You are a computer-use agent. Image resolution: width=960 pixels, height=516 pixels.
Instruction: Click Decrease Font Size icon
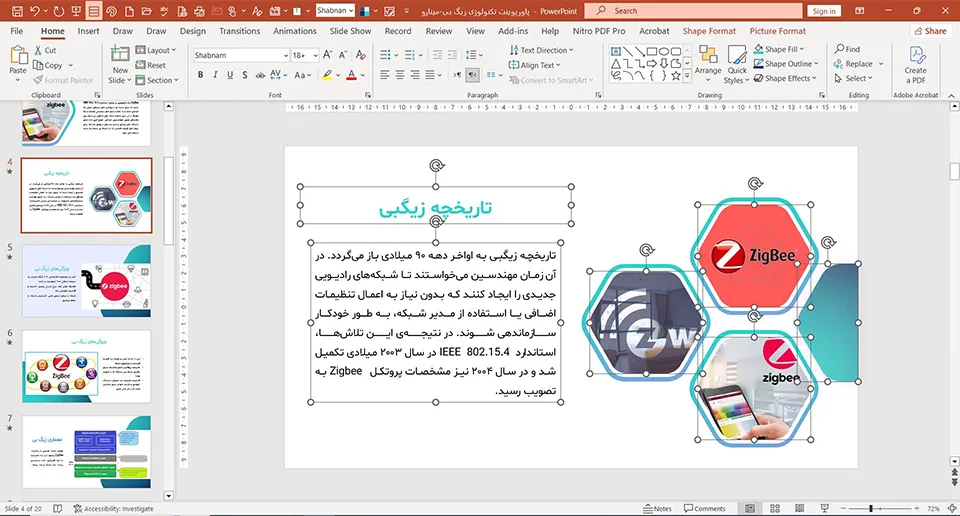click(343, 55)
